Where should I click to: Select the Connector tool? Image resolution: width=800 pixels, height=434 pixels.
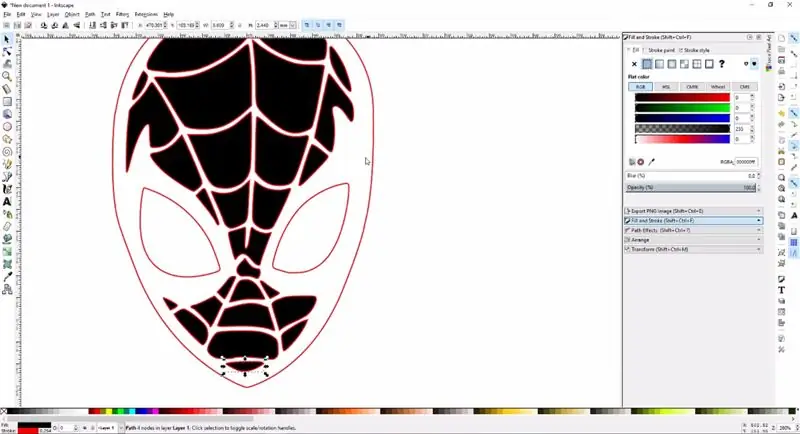(7, 289)
